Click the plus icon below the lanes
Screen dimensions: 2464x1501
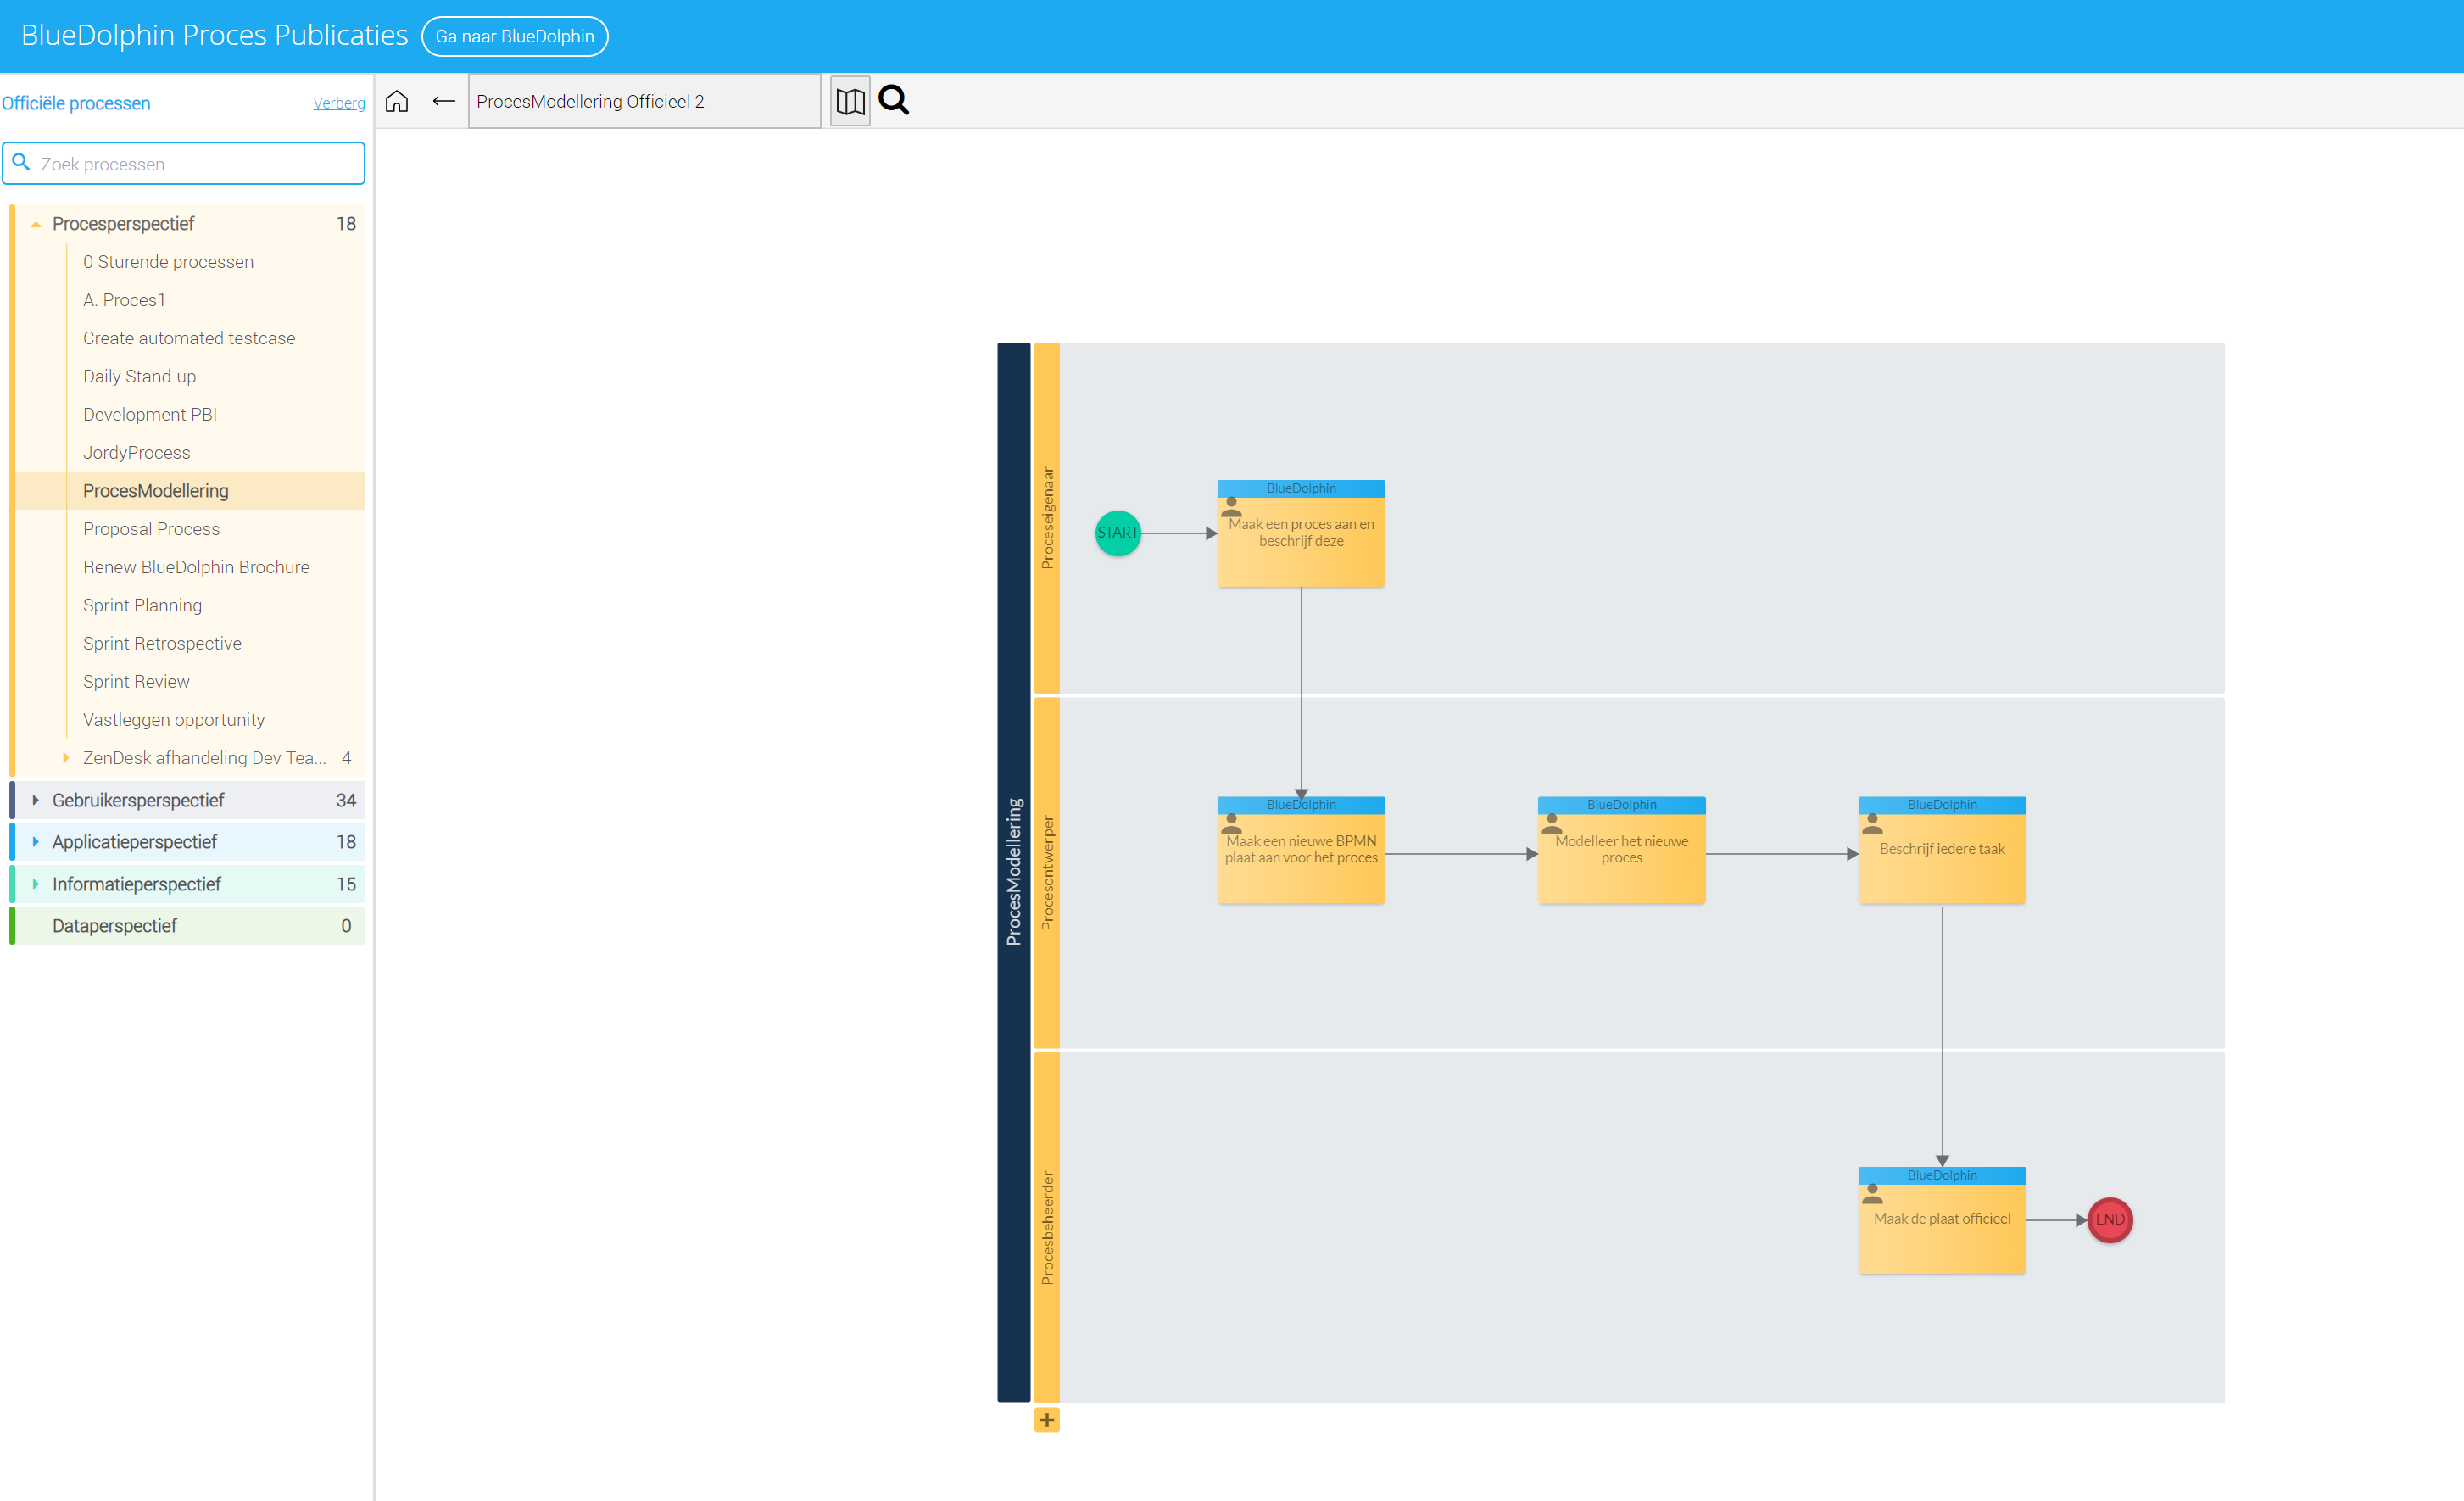[1047, 1419]
